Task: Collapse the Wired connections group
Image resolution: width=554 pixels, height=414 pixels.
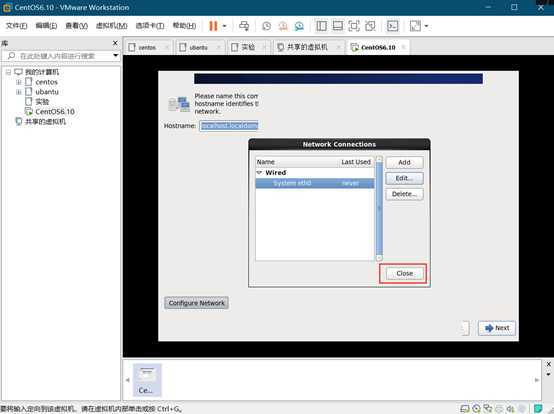Action: (x=259, y=173)
